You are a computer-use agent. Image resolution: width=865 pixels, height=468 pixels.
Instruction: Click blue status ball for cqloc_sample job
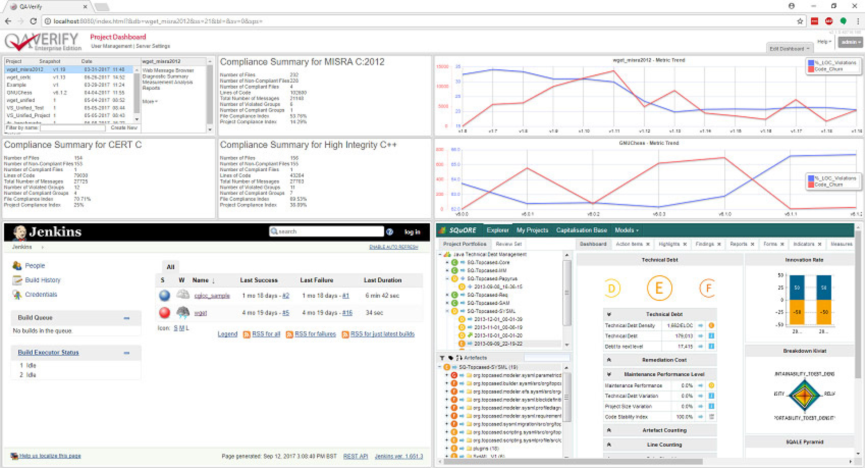coord(164,296)
